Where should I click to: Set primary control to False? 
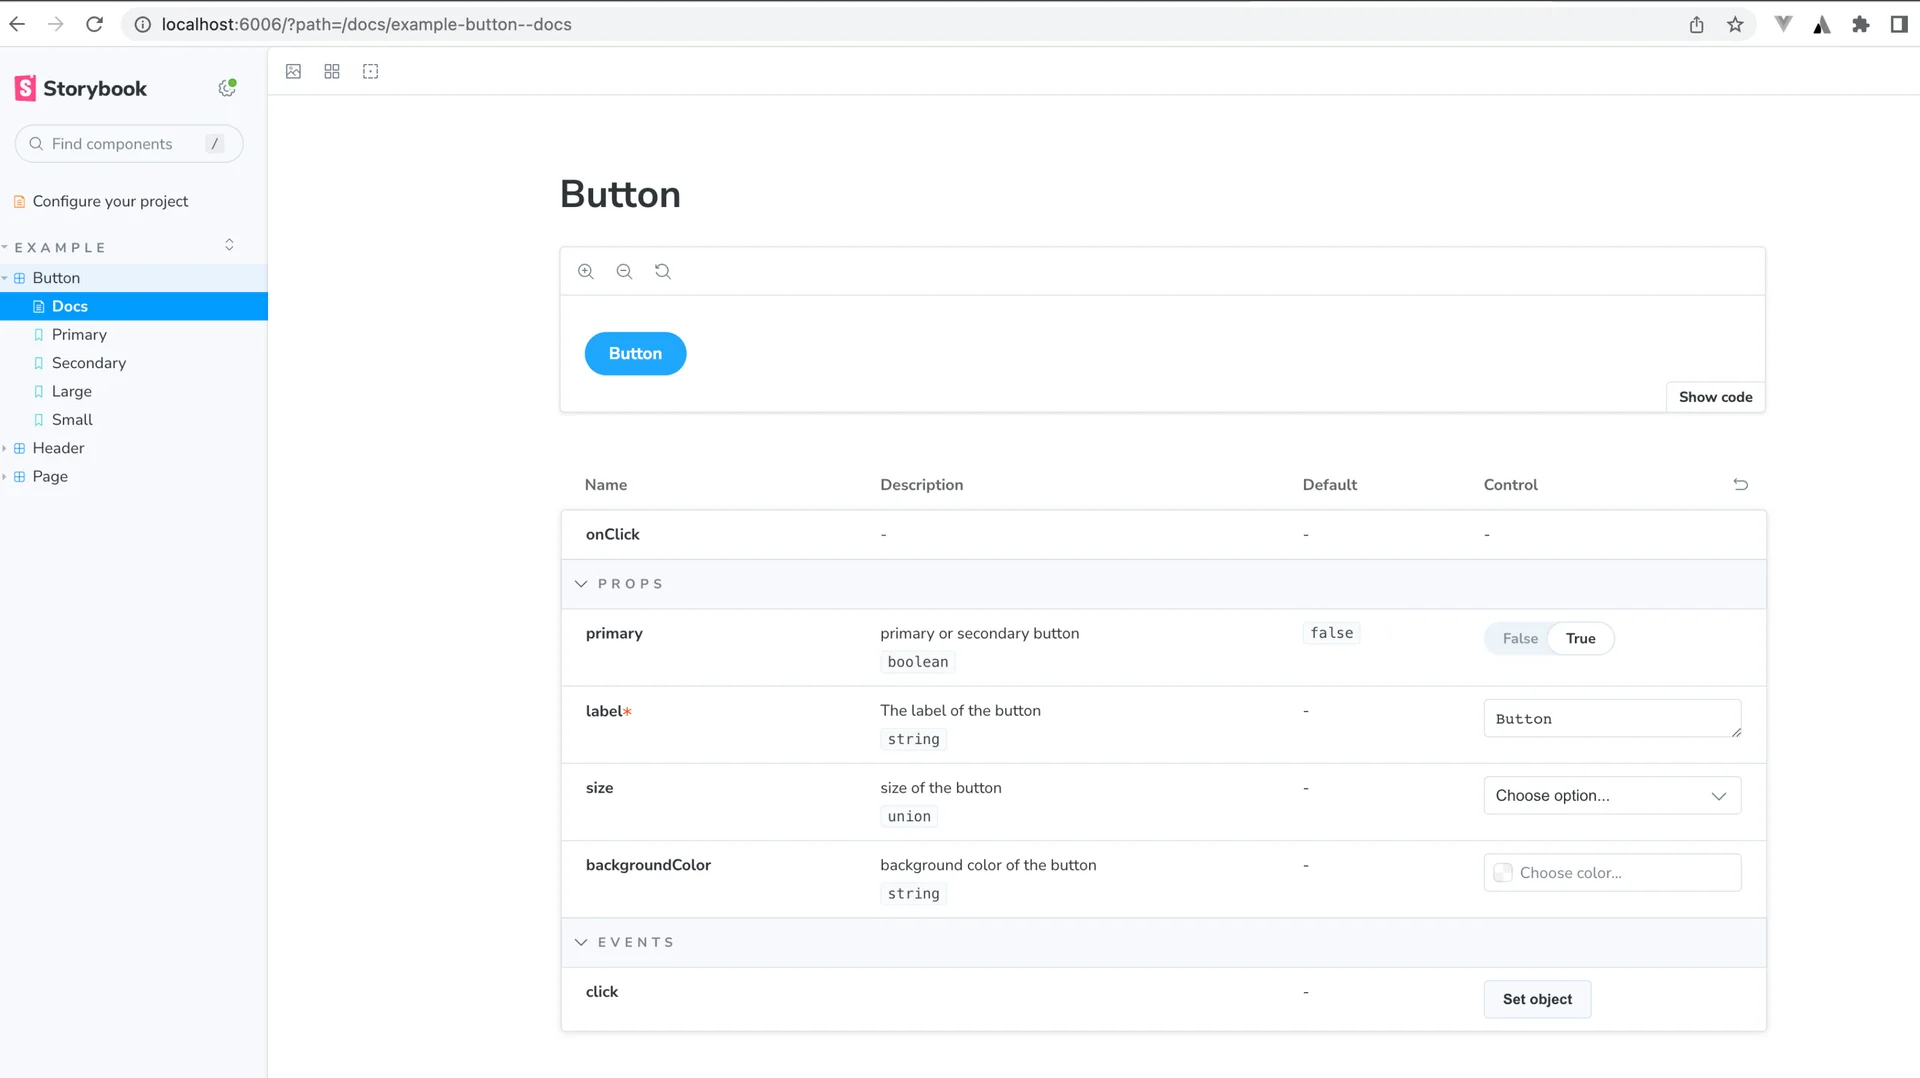[1519, 638]
